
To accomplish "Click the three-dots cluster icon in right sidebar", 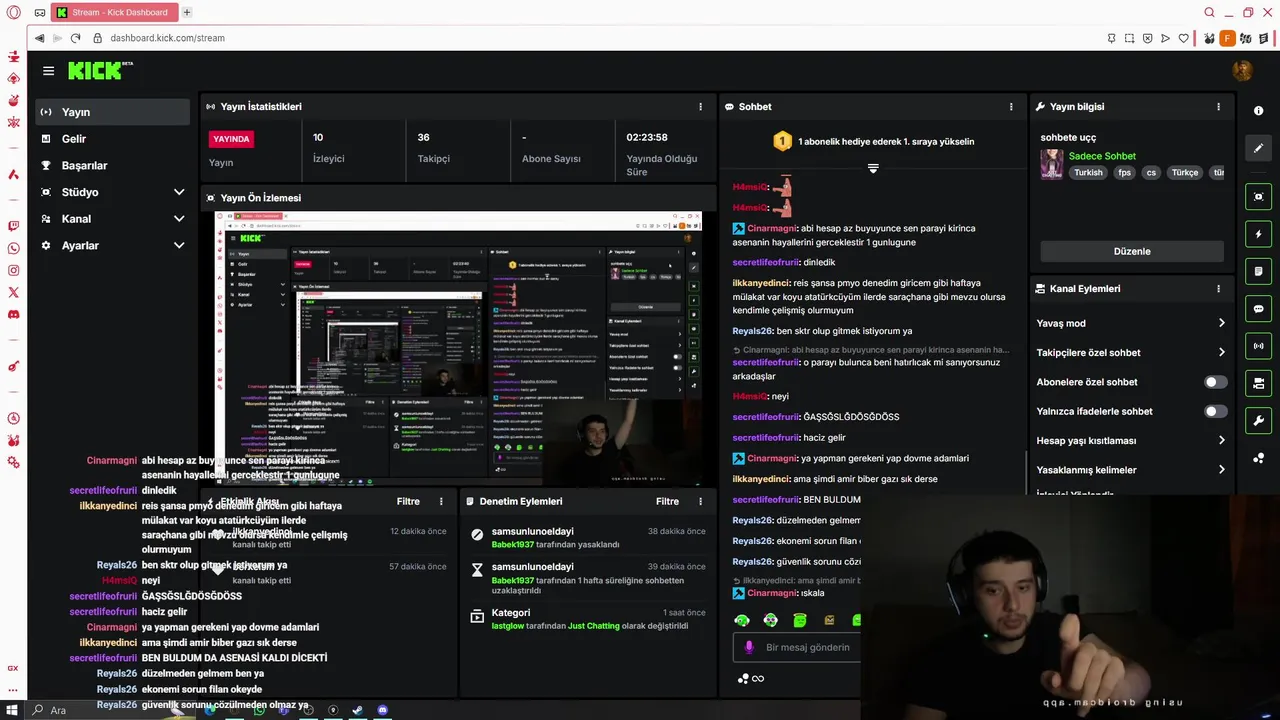I will (x=1259, y=458).
